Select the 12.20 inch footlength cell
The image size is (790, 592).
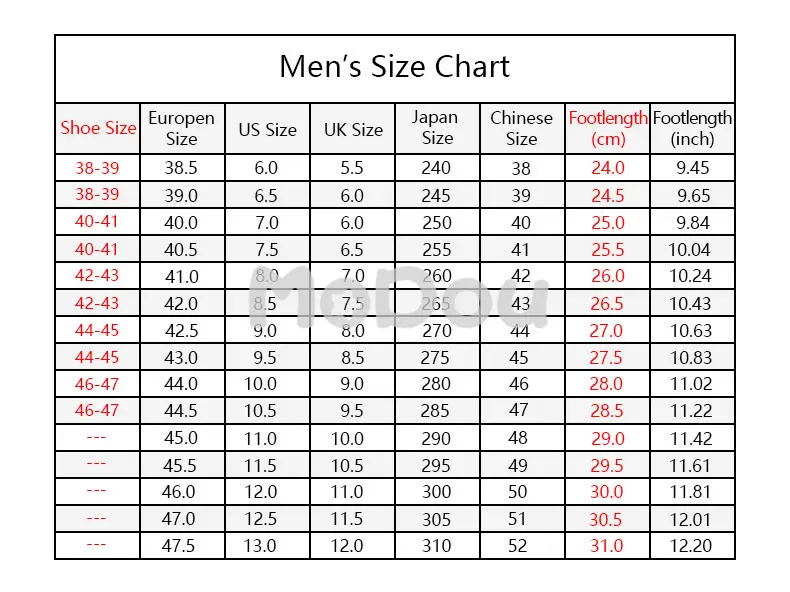692,546
